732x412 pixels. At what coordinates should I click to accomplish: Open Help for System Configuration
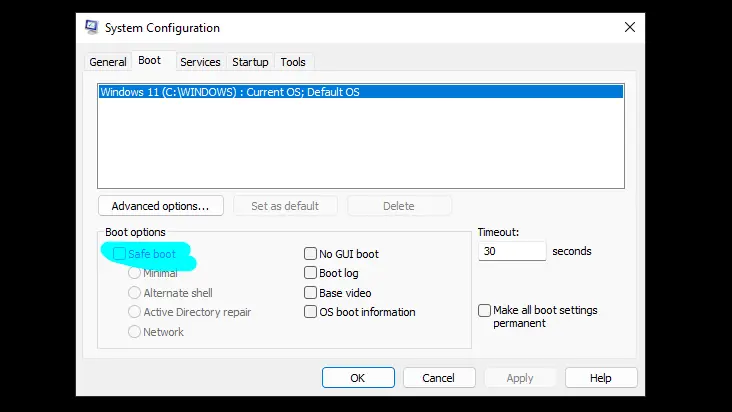click(601, 377)
